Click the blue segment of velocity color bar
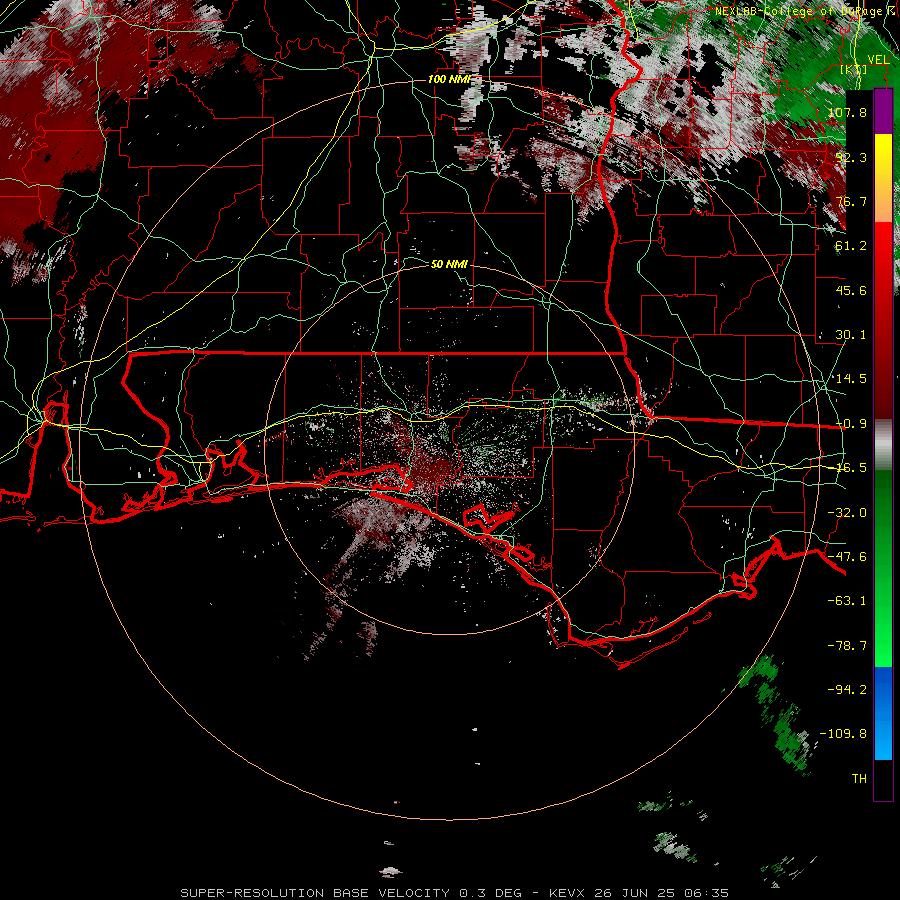 tap(883, 713)
